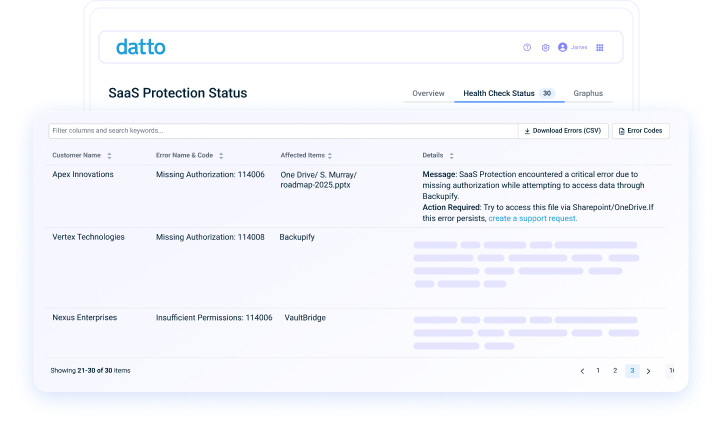The image size is (722, 433).
Task: Click the Showing 21-30 of 30 items text
Action: pos(90,370)
